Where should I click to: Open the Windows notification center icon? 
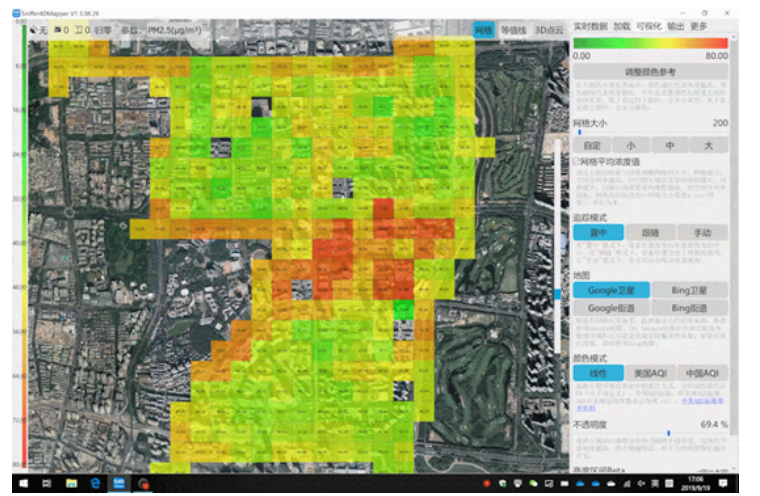pos(723,483)
